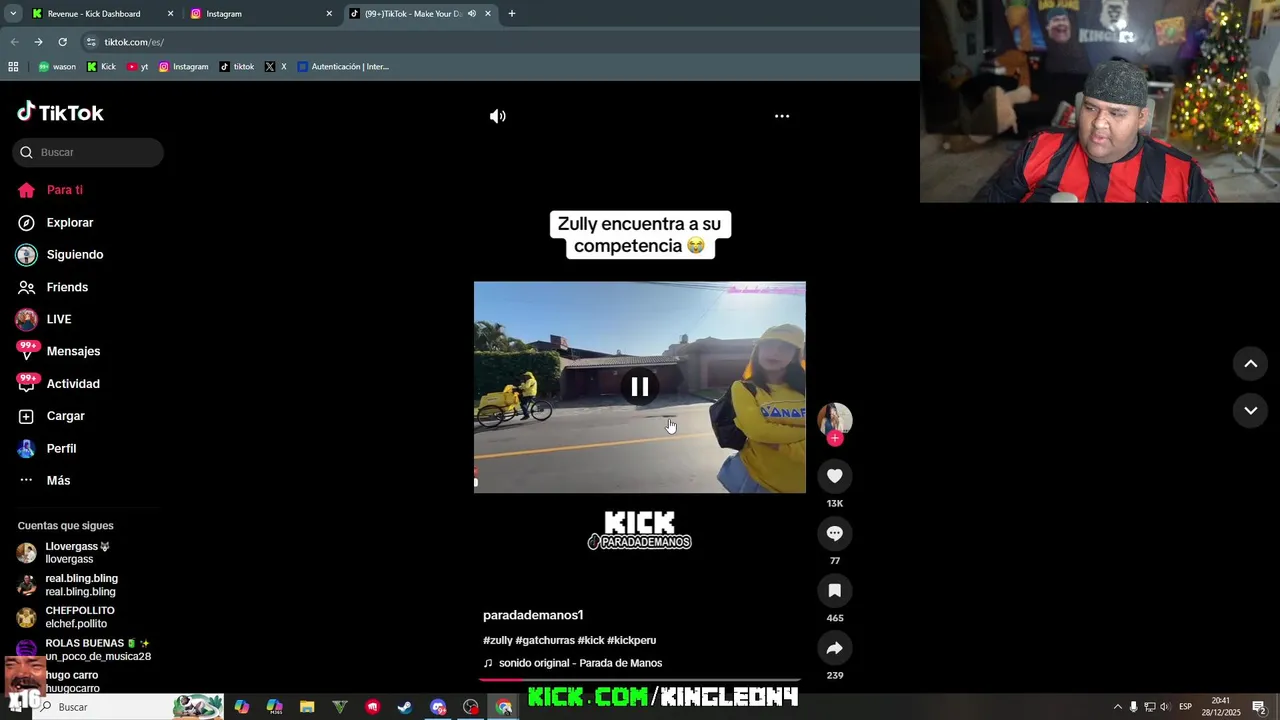Go to the next video arrow
The height and width of the screenshot is (720, 1280).
coord(1250,411)
